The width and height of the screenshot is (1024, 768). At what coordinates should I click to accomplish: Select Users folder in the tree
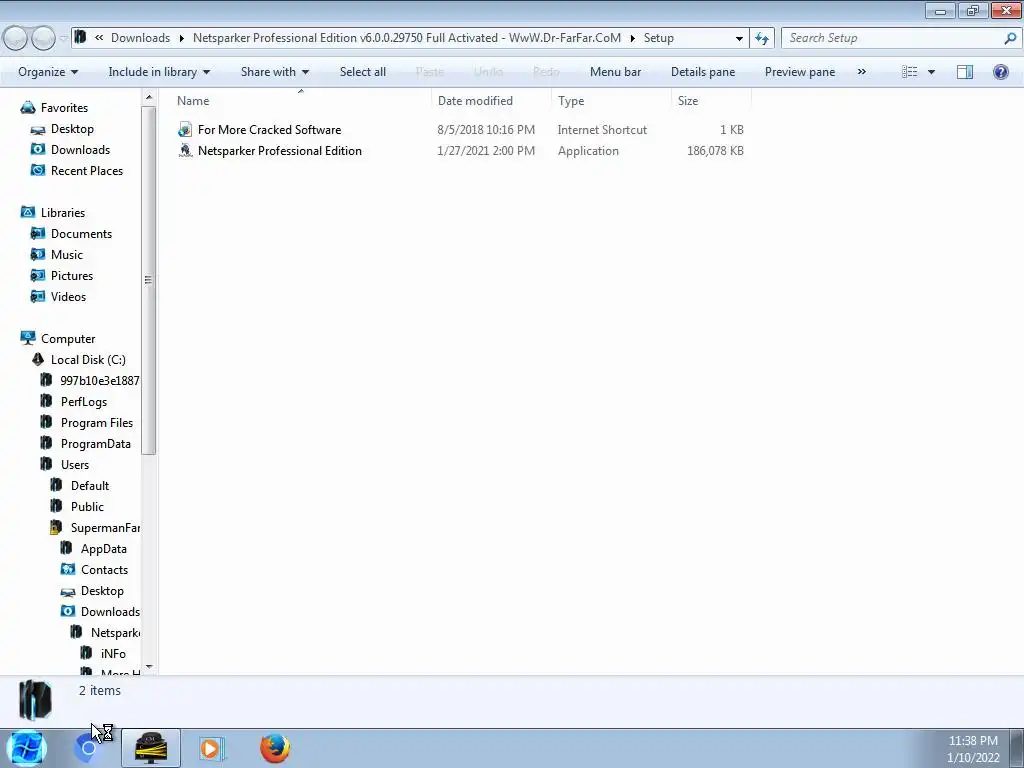pyautogui.click(x=74, y=464)
